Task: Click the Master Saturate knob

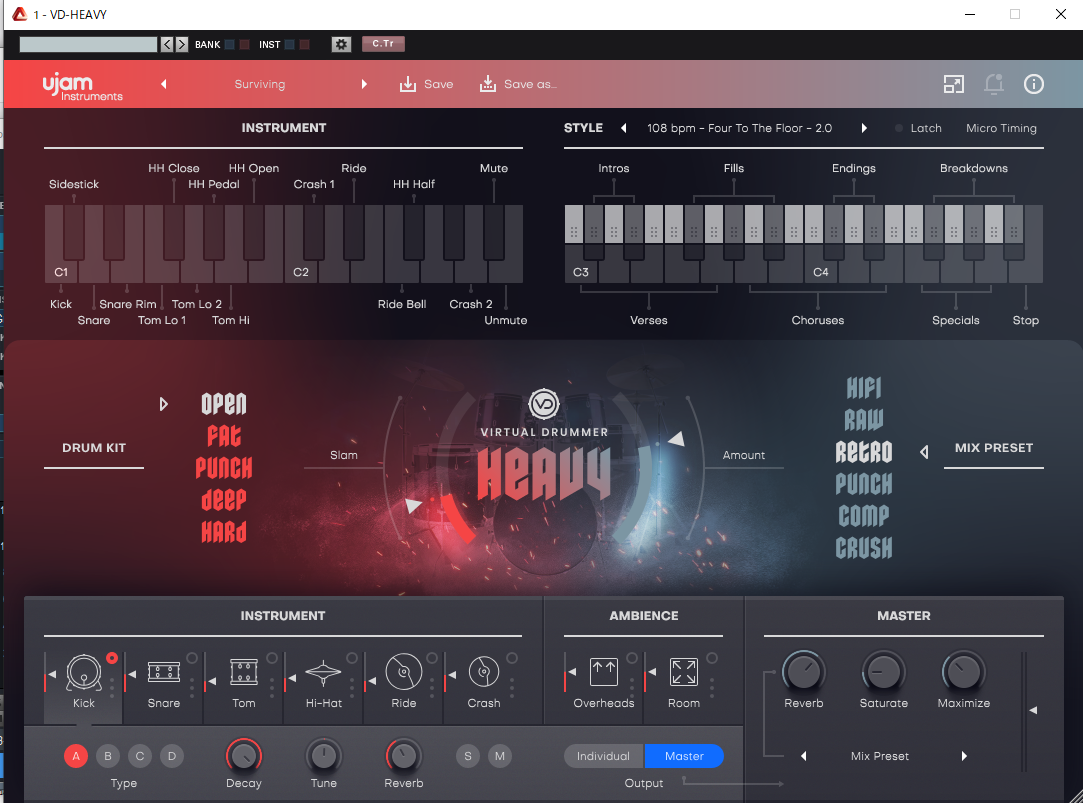Action: [x=883, y=670]
